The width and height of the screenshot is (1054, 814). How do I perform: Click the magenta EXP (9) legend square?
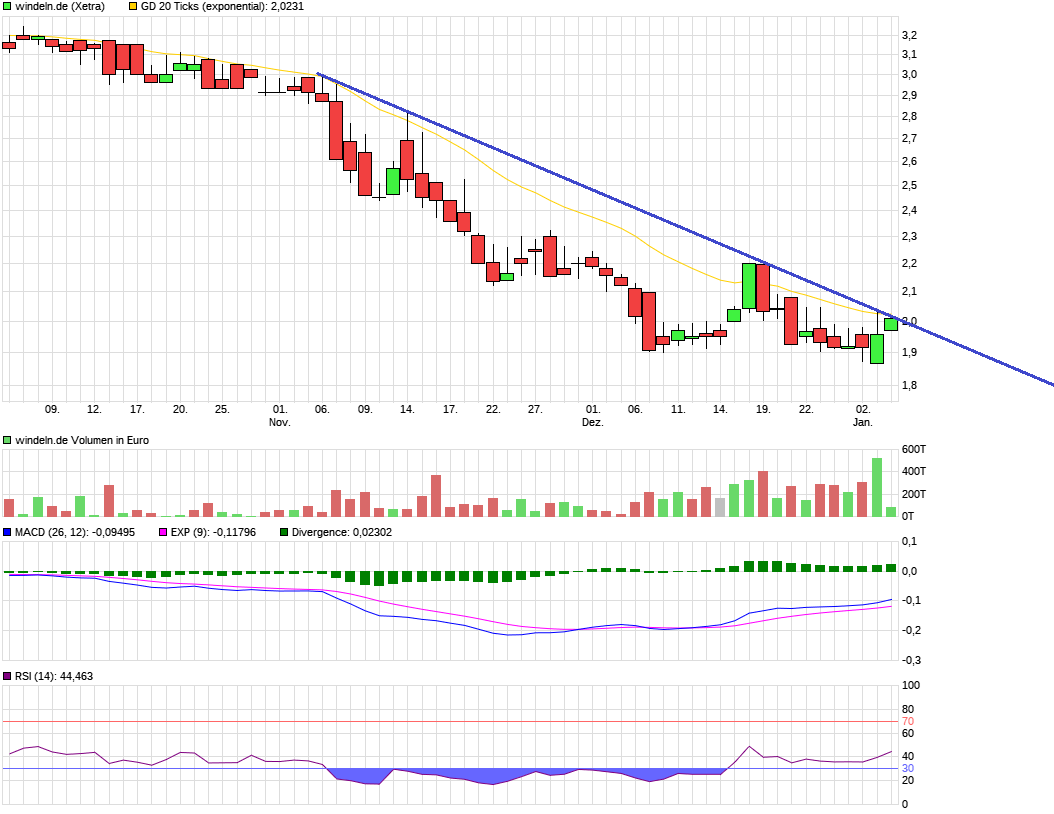pos(163,532)
